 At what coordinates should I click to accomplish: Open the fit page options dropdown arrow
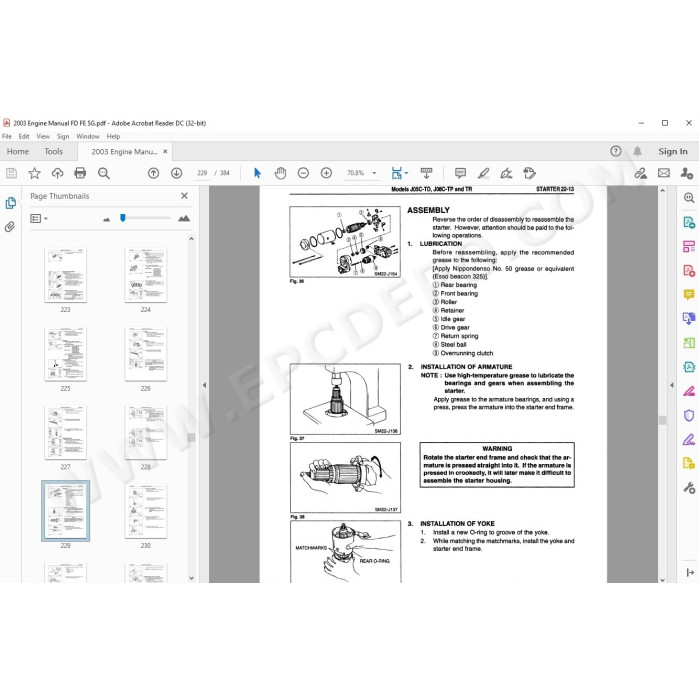(x=406, y=173)
